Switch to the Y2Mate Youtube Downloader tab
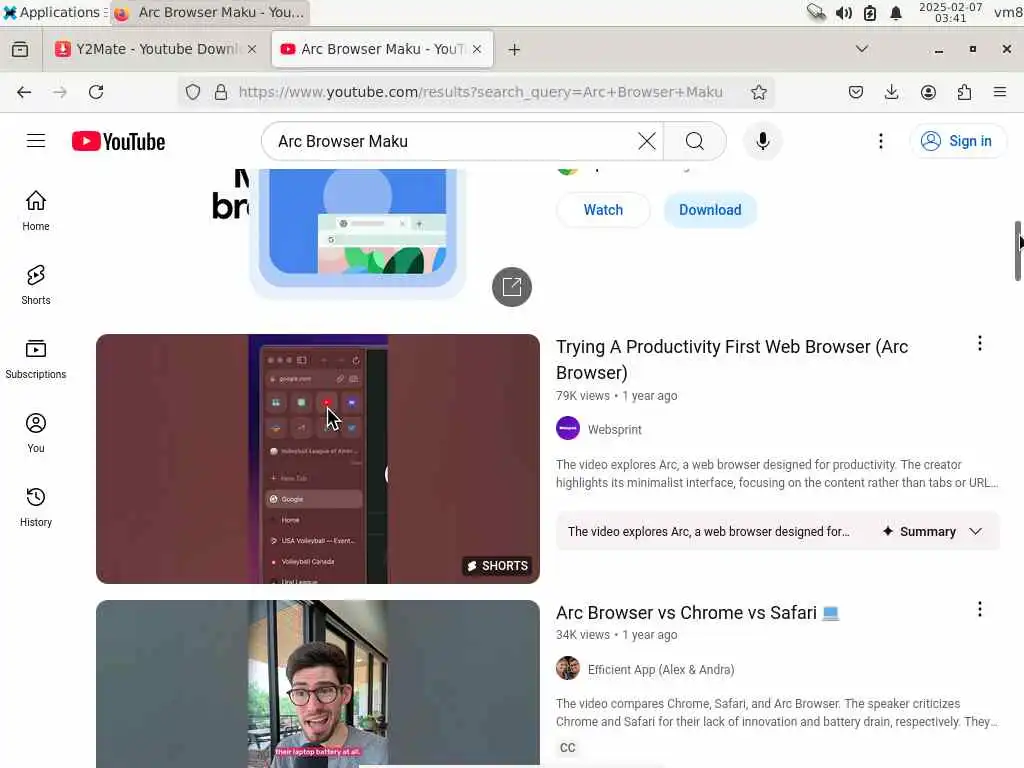 pos(155,49)
